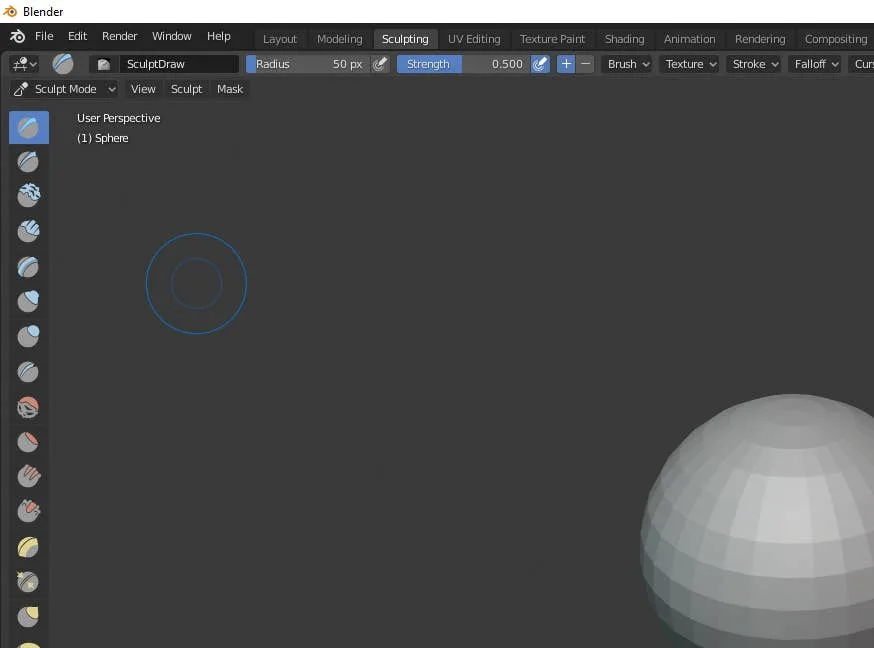Pick the Crease sculpt brush
874x648 pixels.
pyautogui.click(x=28, y=372)
